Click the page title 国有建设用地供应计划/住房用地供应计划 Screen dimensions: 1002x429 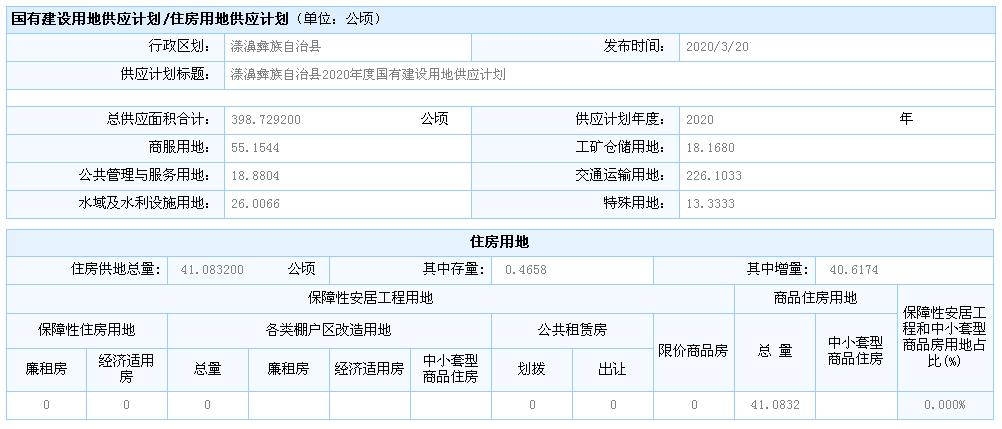click(150, 19)
